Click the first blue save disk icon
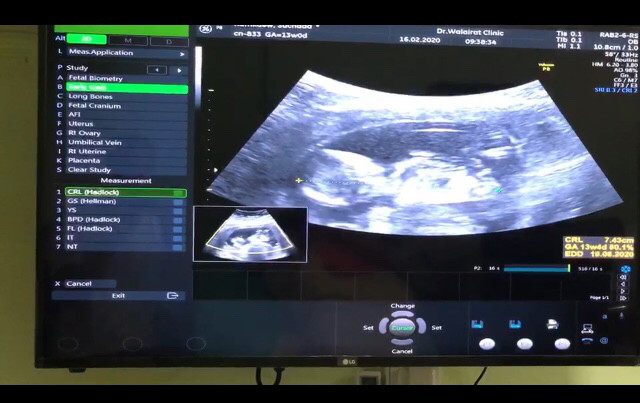 tap(477, 325)
